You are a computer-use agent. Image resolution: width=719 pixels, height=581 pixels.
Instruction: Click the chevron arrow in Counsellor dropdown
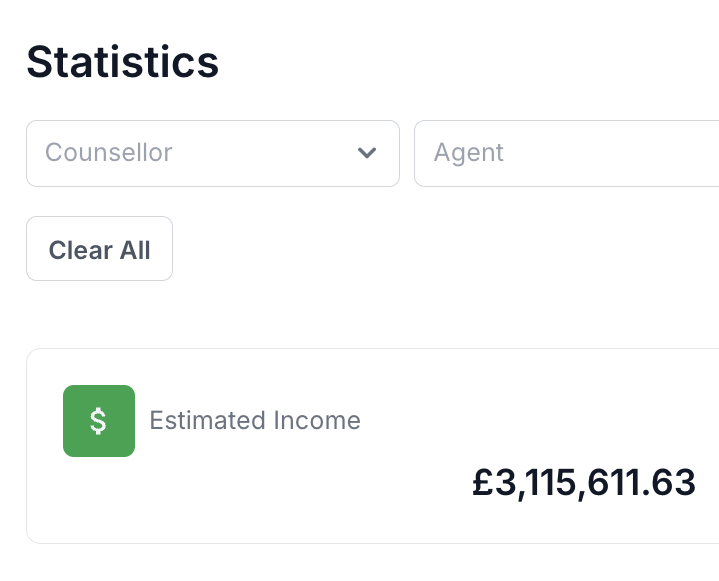[367, 153]
